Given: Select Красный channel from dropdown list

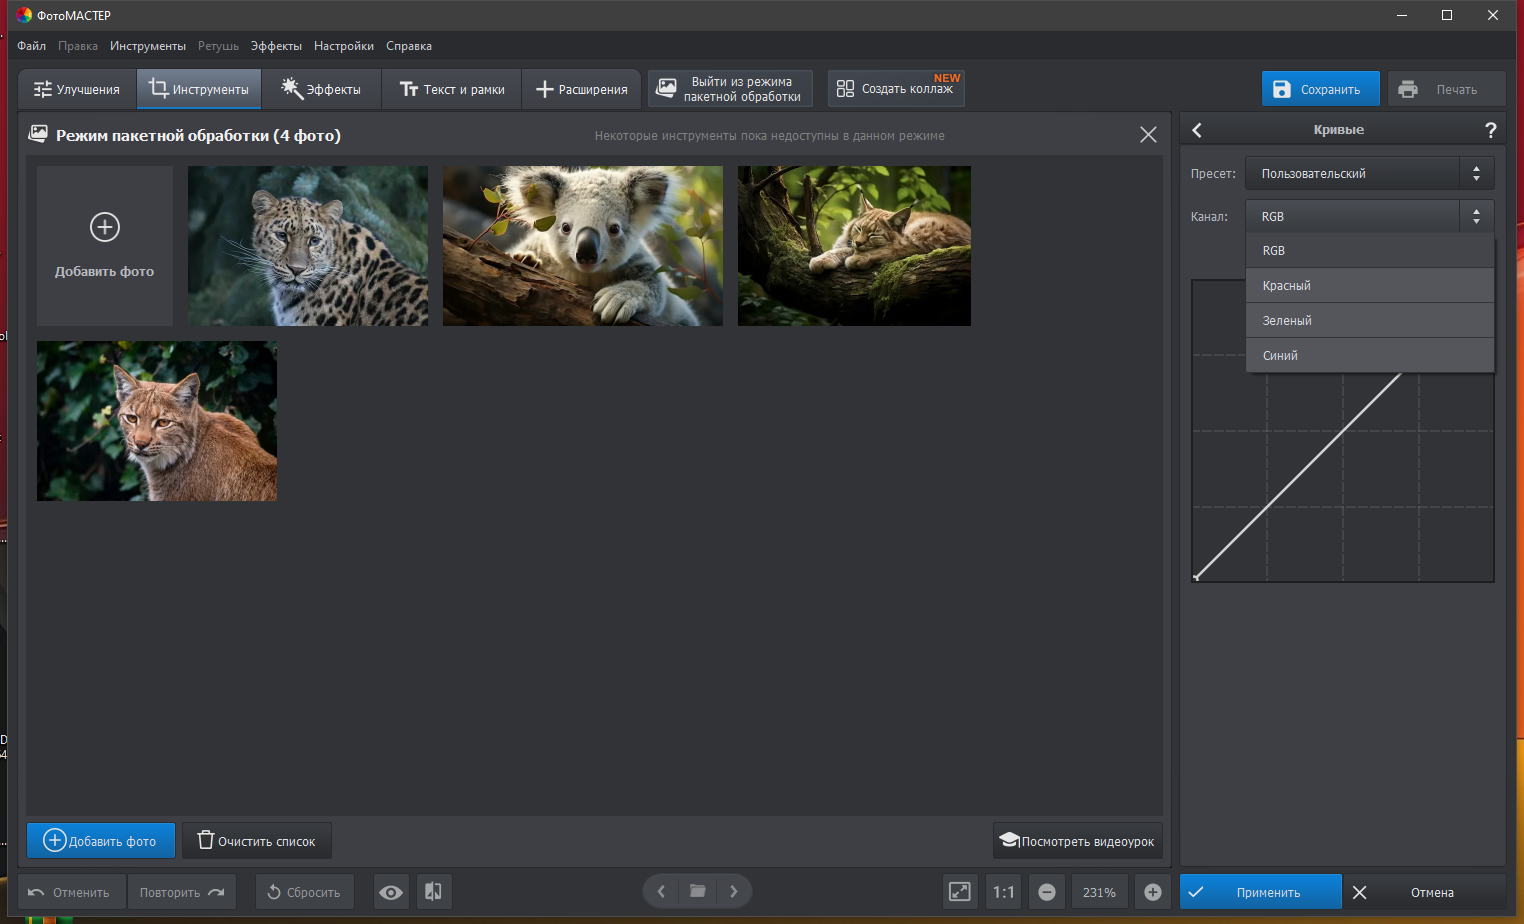Looking at the screenshot, I should pos(1369,286).
